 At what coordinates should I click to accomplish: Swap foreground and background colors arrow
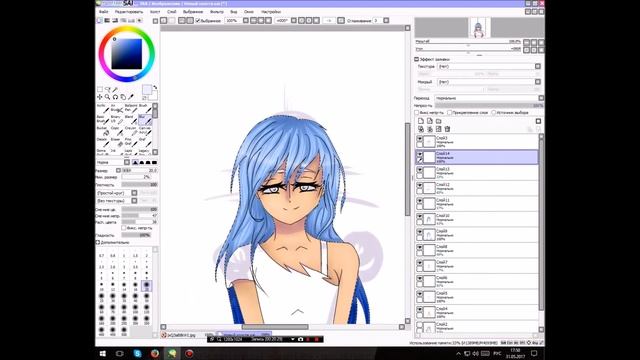155,88
